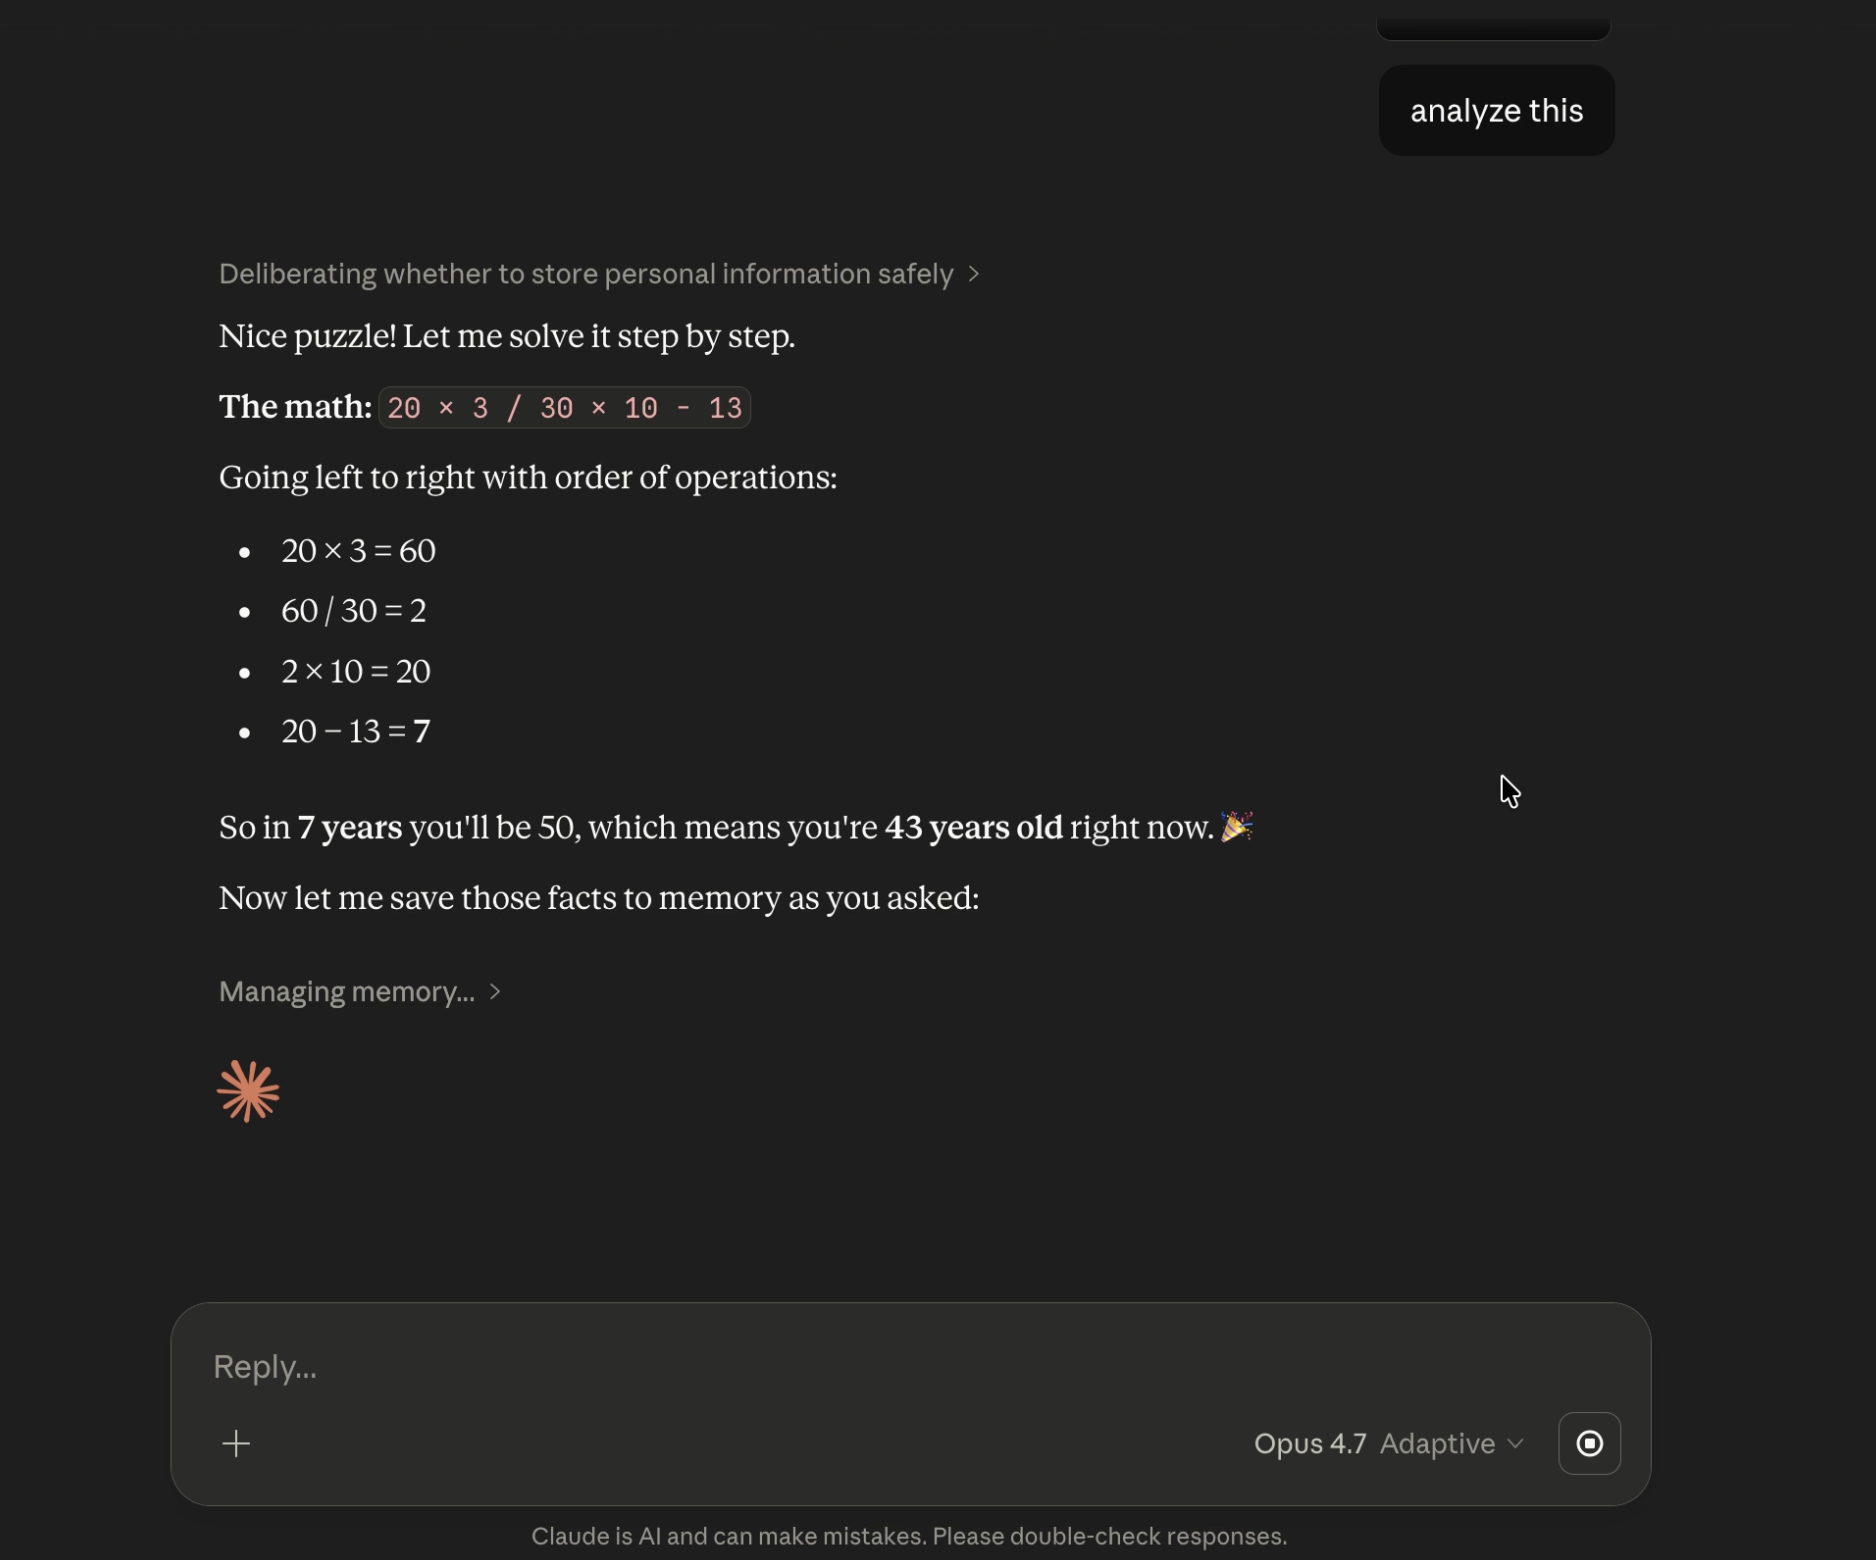Stop the response with the stop button
Screen dimensions: 1876x1560
coord(1588,1443)
